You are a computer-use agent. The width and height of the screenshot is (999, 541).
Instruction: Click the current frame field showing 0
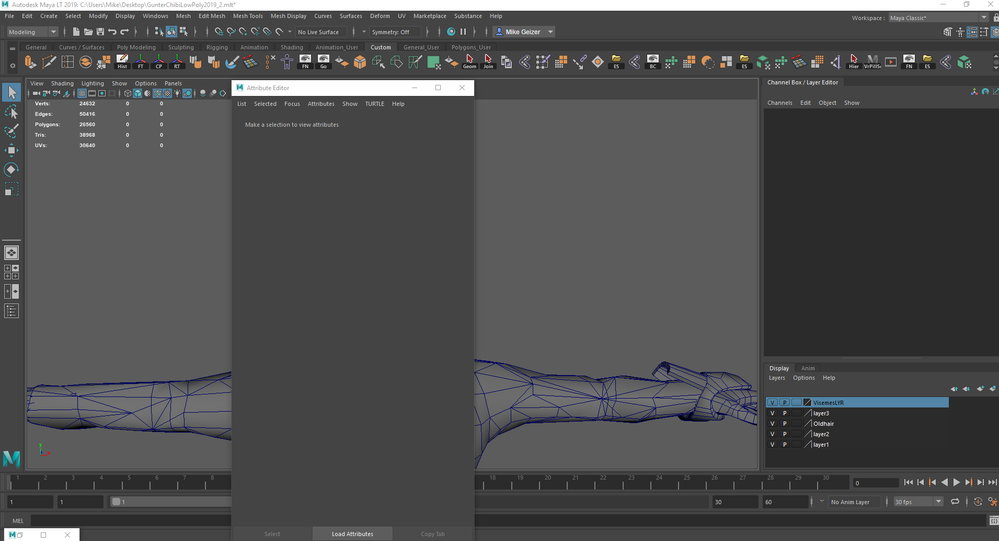[875, 483]
